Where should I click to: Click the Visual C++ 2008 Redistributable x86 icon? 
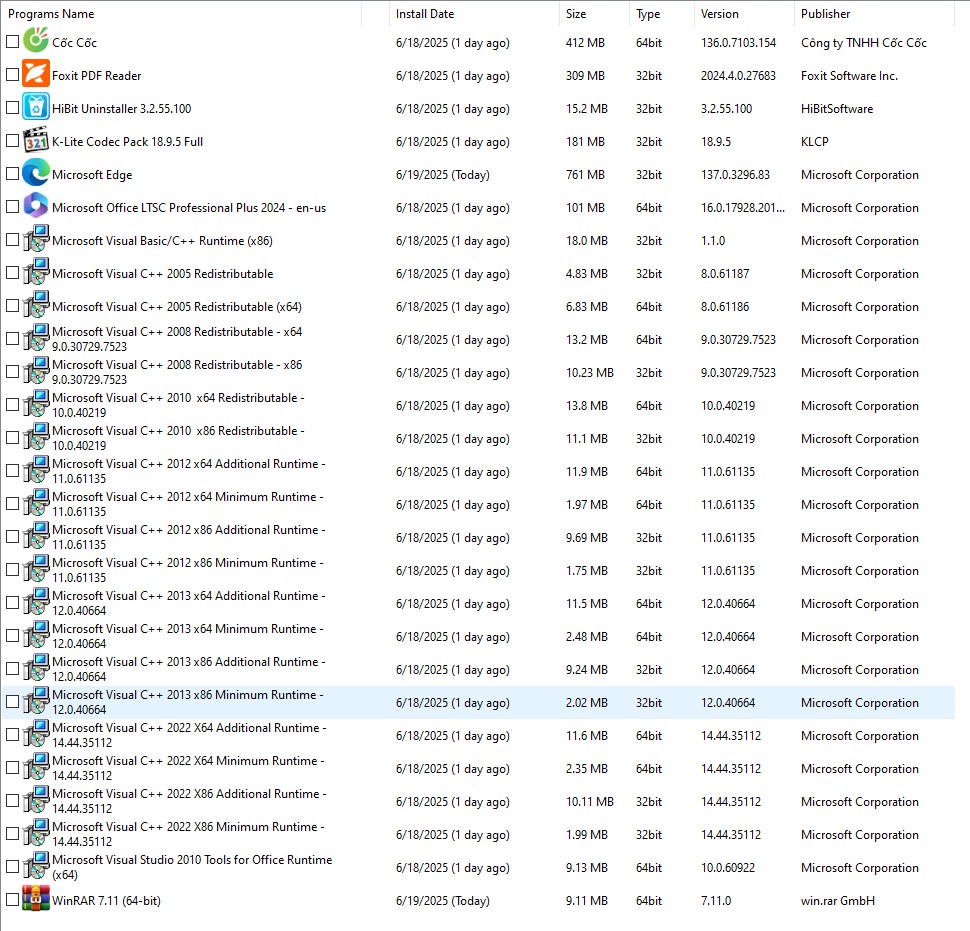pyautogui.click(x=36, y=371)
